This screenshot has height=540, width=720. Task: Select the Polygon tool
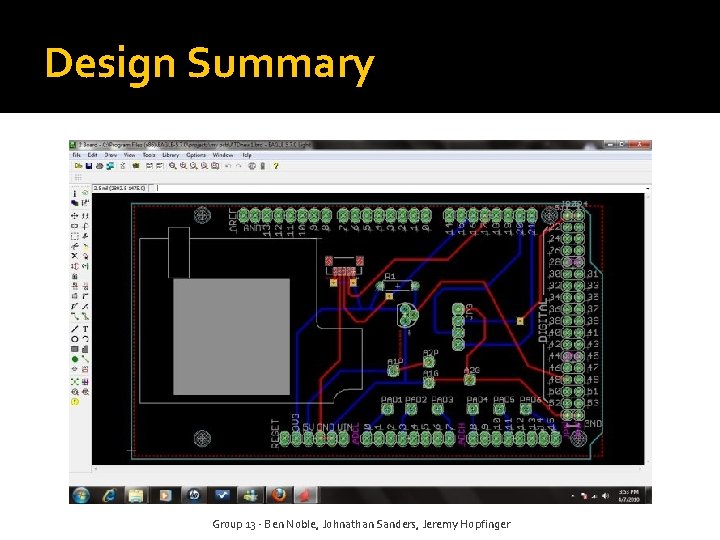pos(85,349)
